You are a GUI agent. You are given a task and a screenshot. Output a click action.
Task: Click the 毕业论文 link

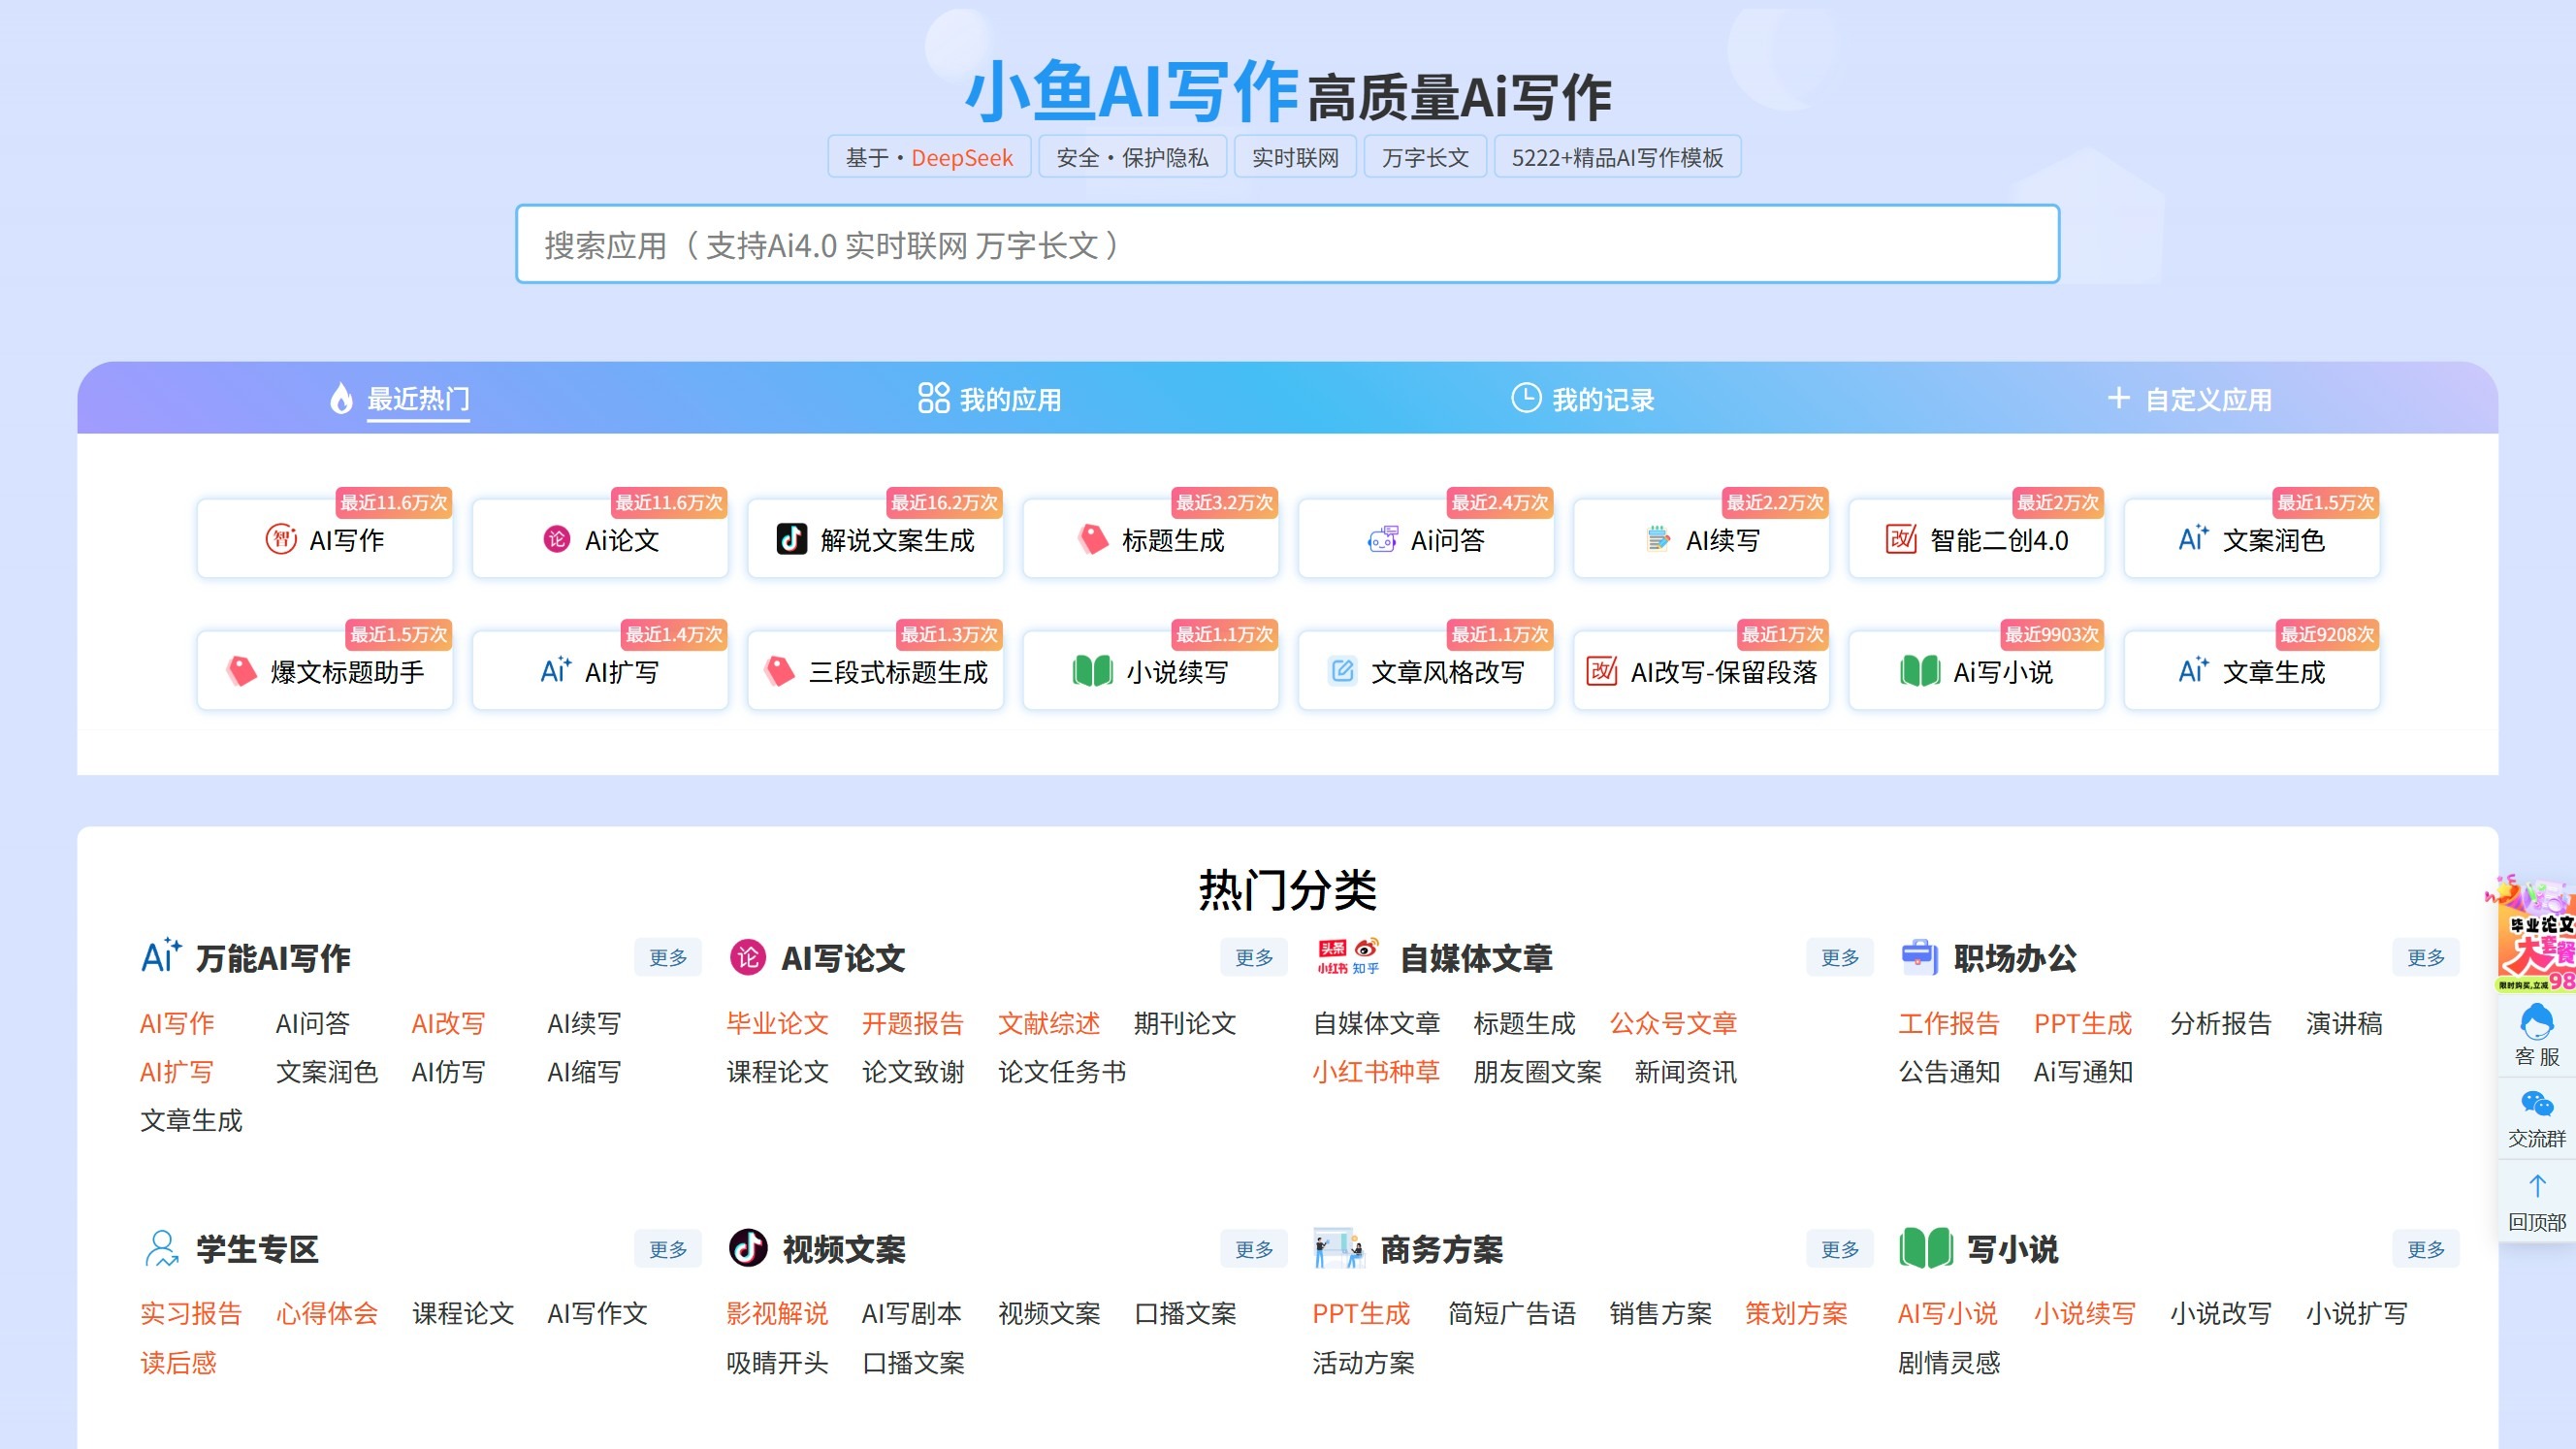click(777, 1023)
